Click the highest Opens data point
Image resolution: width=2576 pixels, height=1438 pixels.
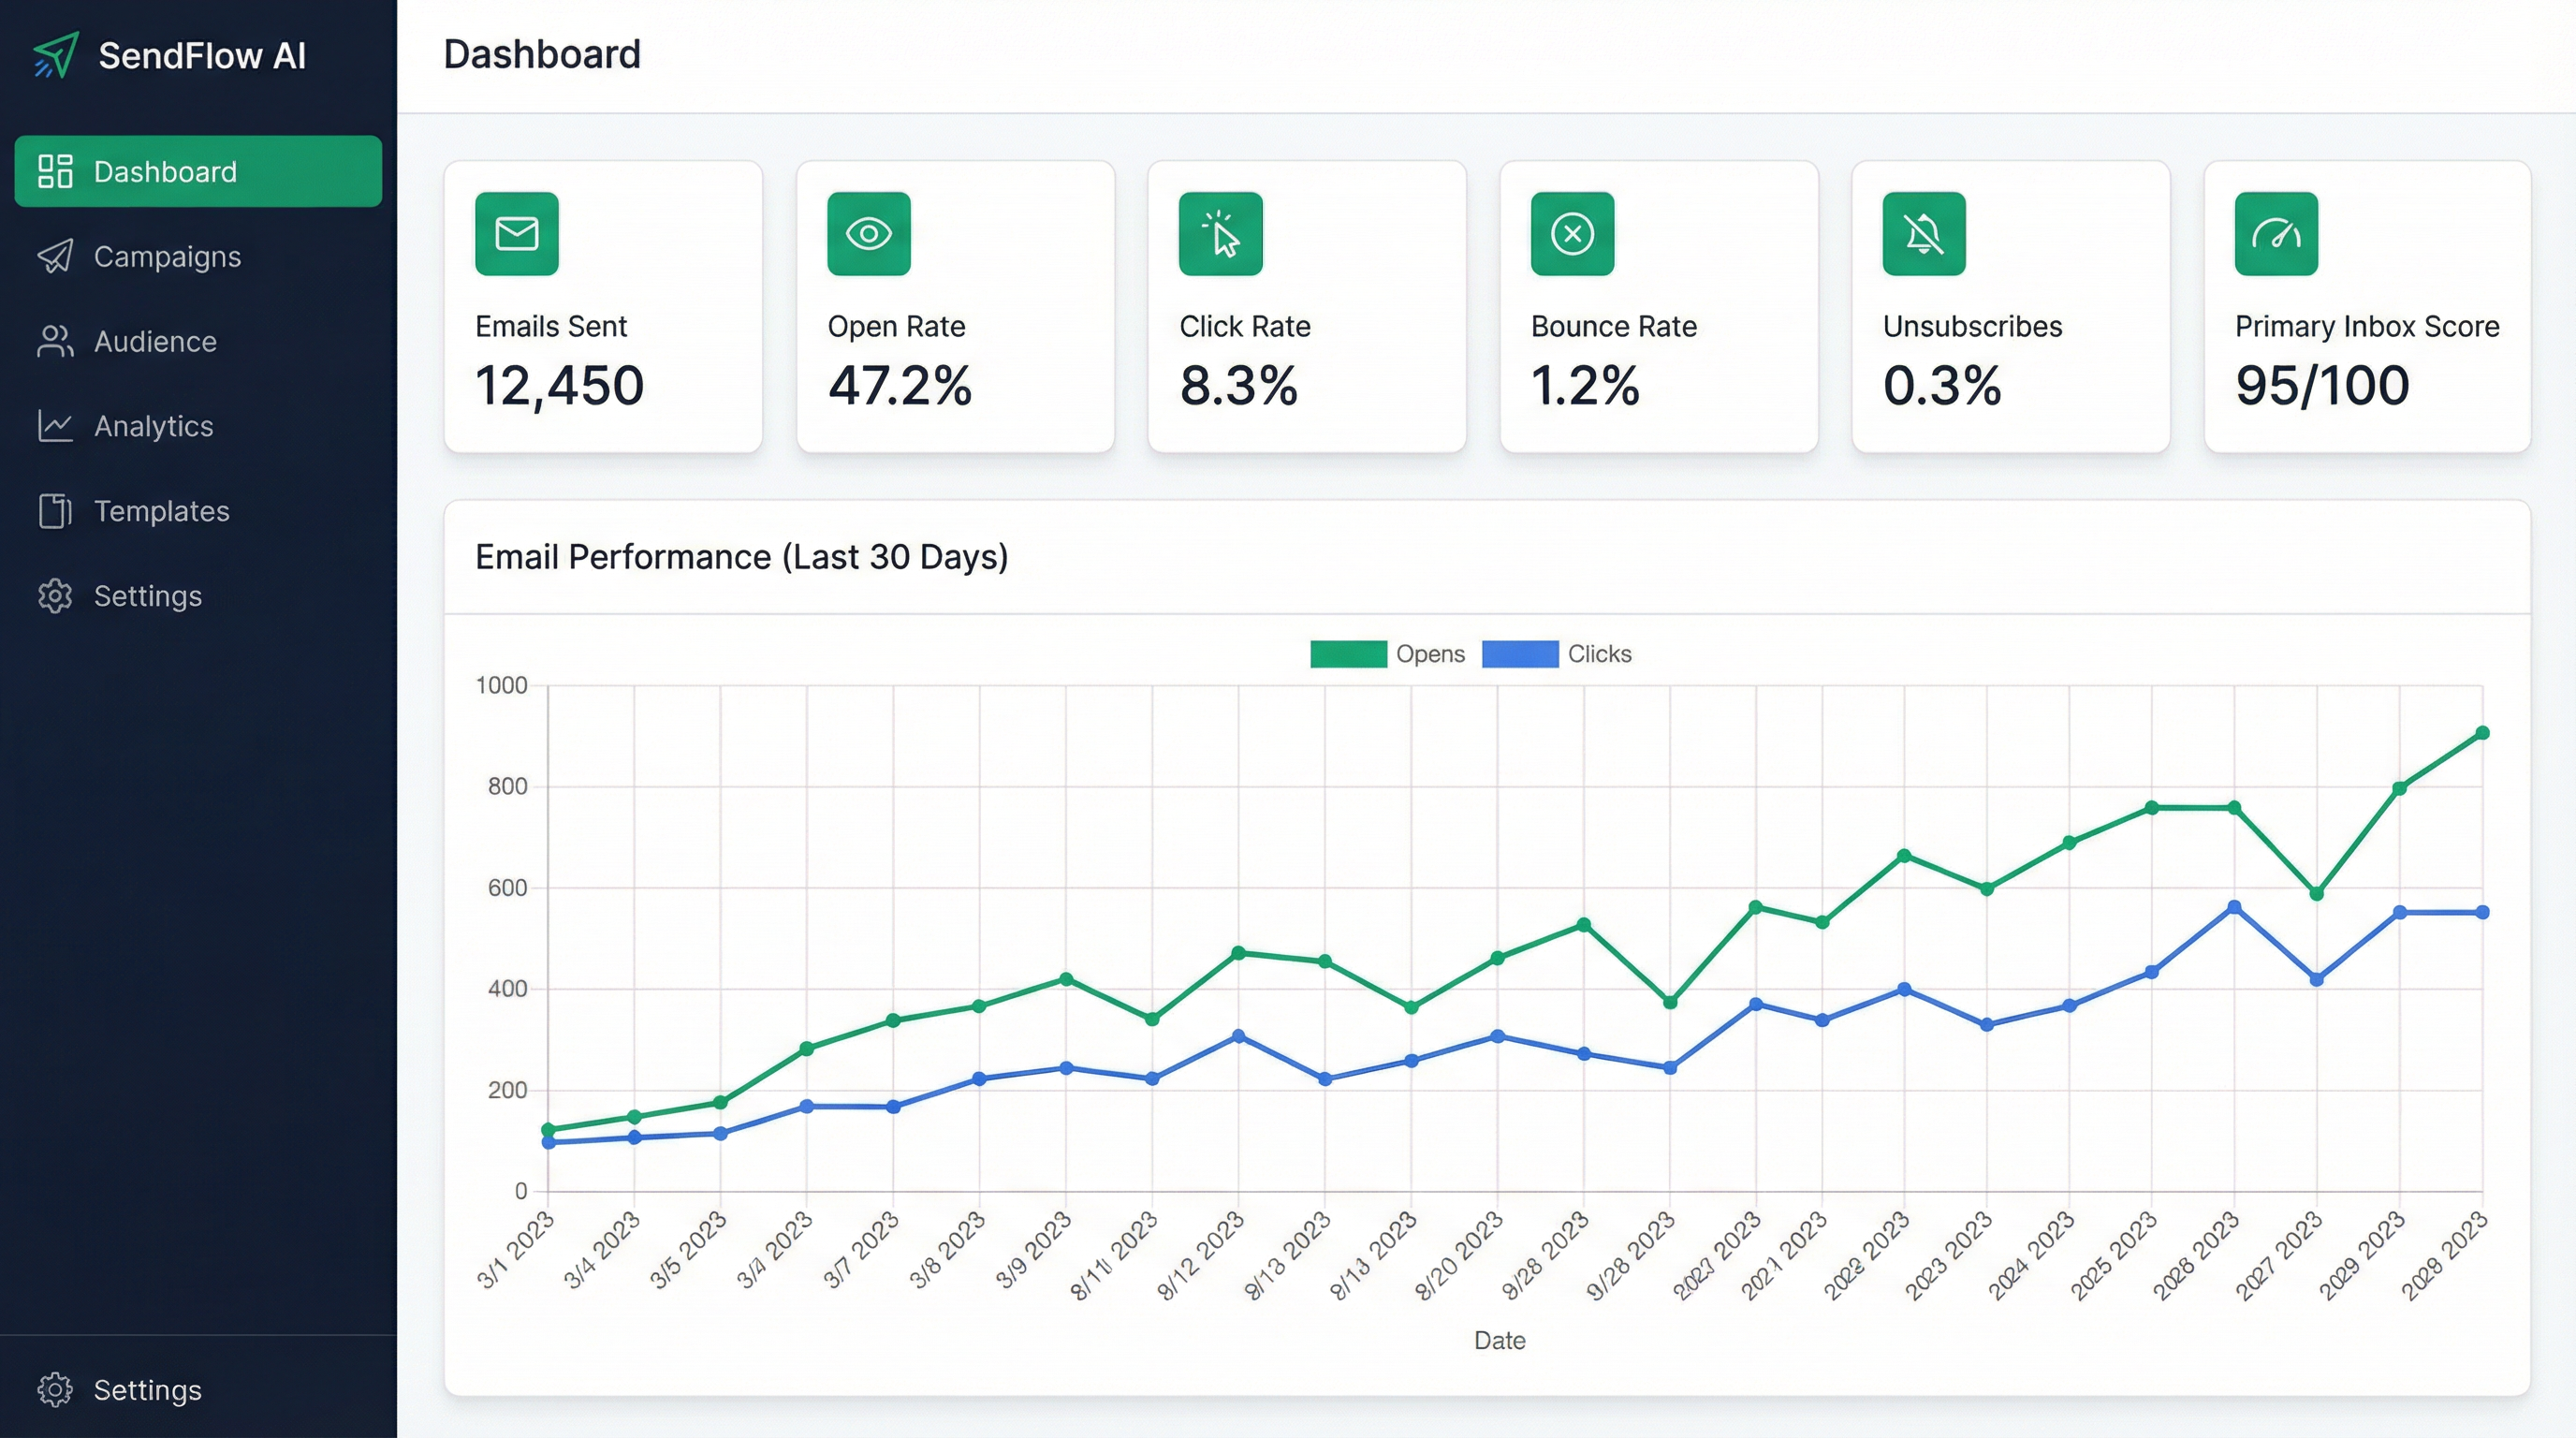click(x=2482, y=733)
